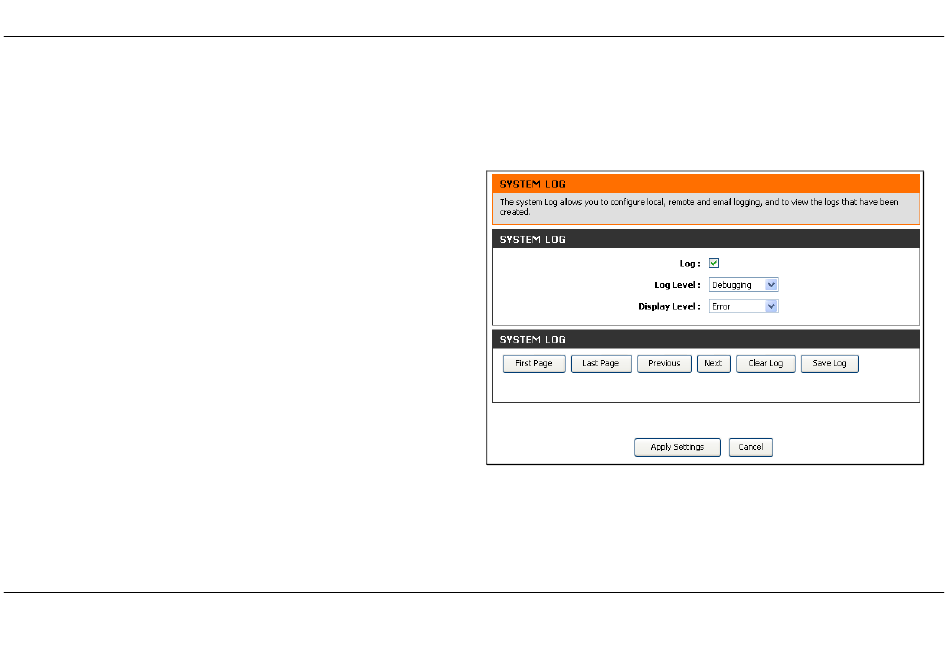Image resolution: width=950 pixels, height=654 pixels.
Task: Click the "Log Level :" label
Action: [x=677, y=286]
